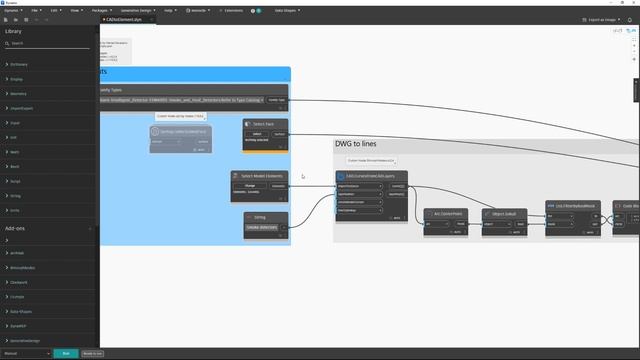Open the Packages menu
Image resolution: width=640 pixels, height=360 pixels.
coord(102,11)
